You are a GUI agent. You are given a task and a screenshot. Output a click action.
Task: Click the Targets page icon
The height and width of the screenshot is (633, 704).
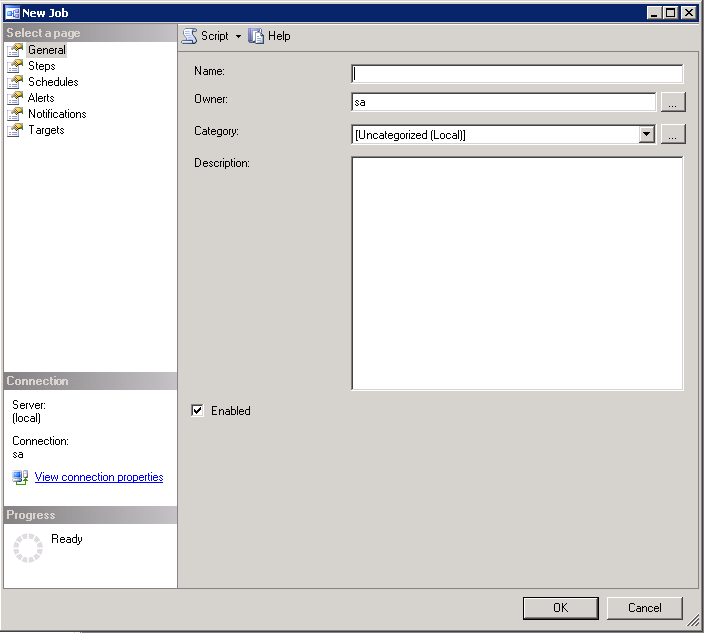[x=15, y=130]
